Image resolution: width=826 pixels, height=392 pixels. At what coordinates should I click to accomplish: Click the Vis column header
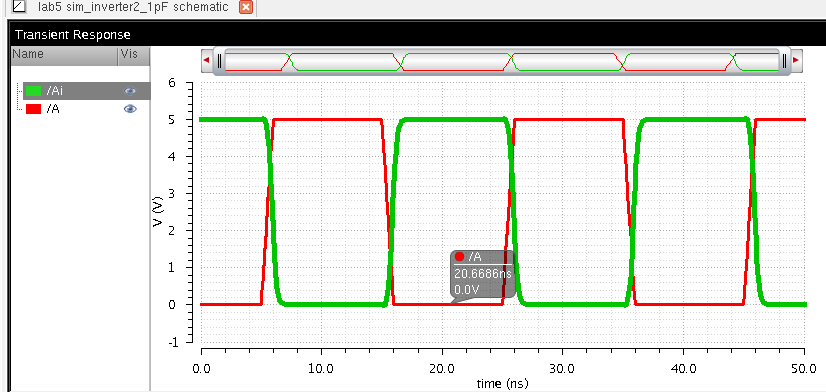coord(134,55)
